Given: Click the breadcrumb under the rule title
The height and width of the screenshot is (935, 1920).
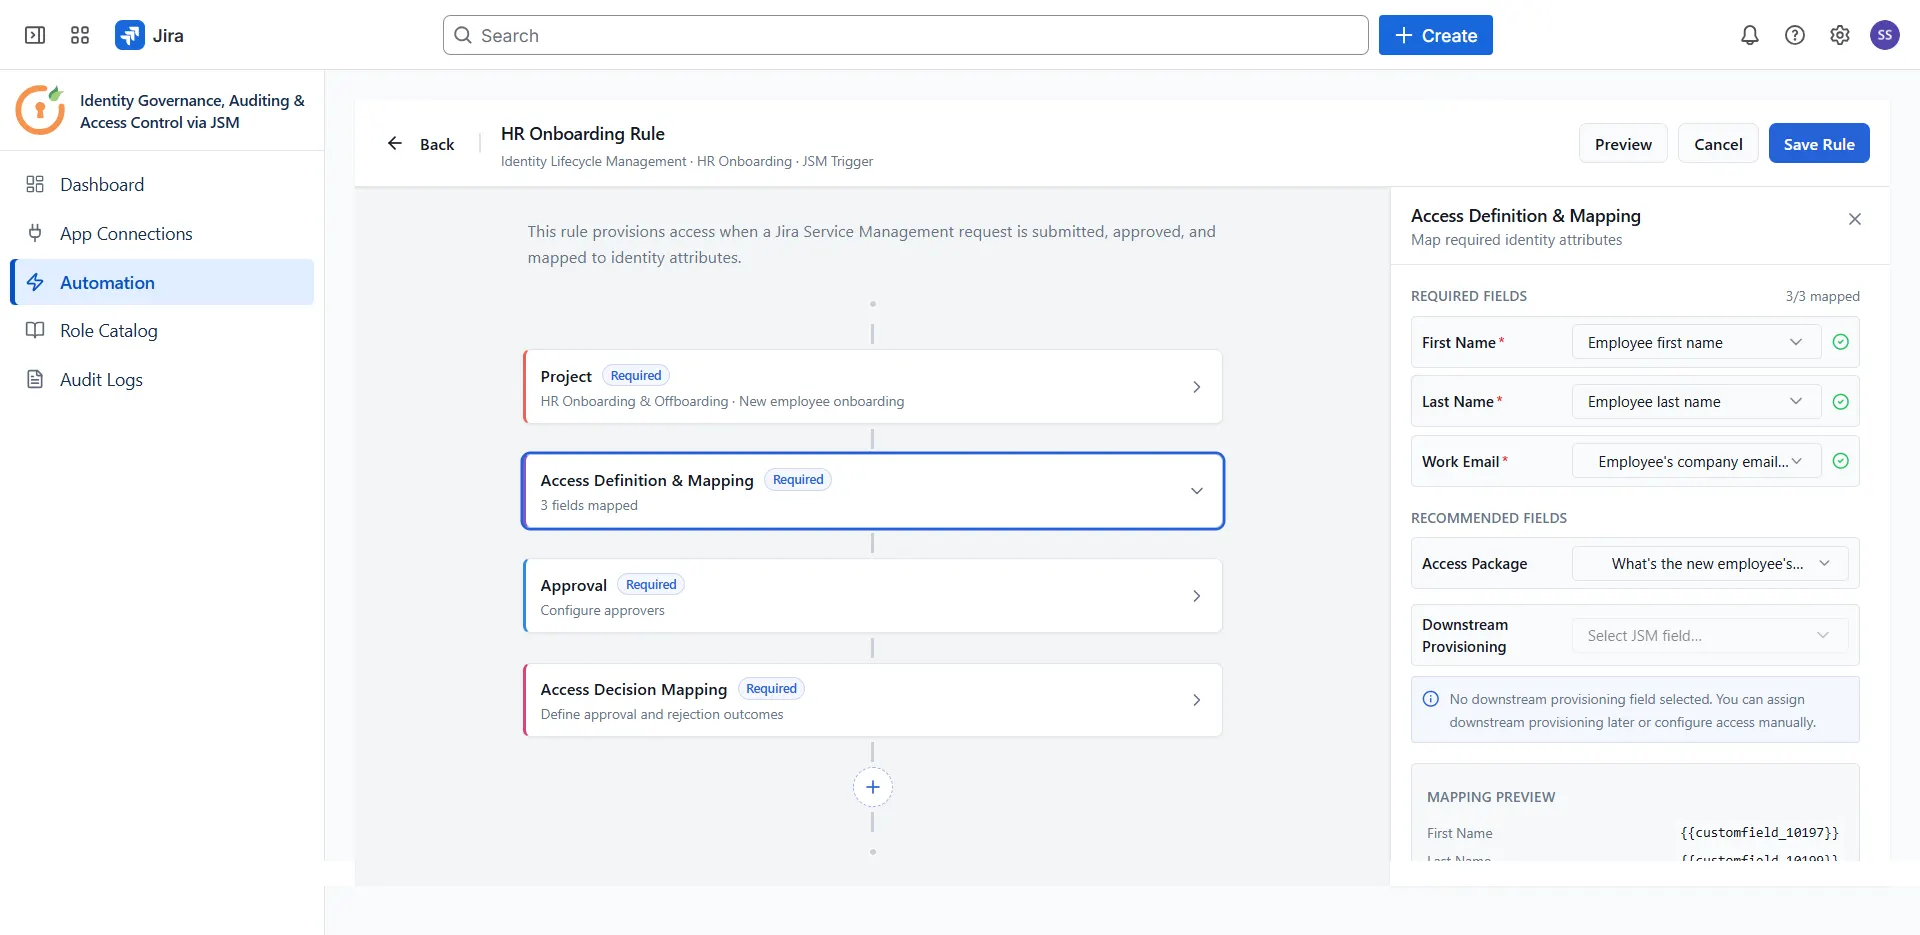Looking at the screenshot, I should click(x=687, y=161).
